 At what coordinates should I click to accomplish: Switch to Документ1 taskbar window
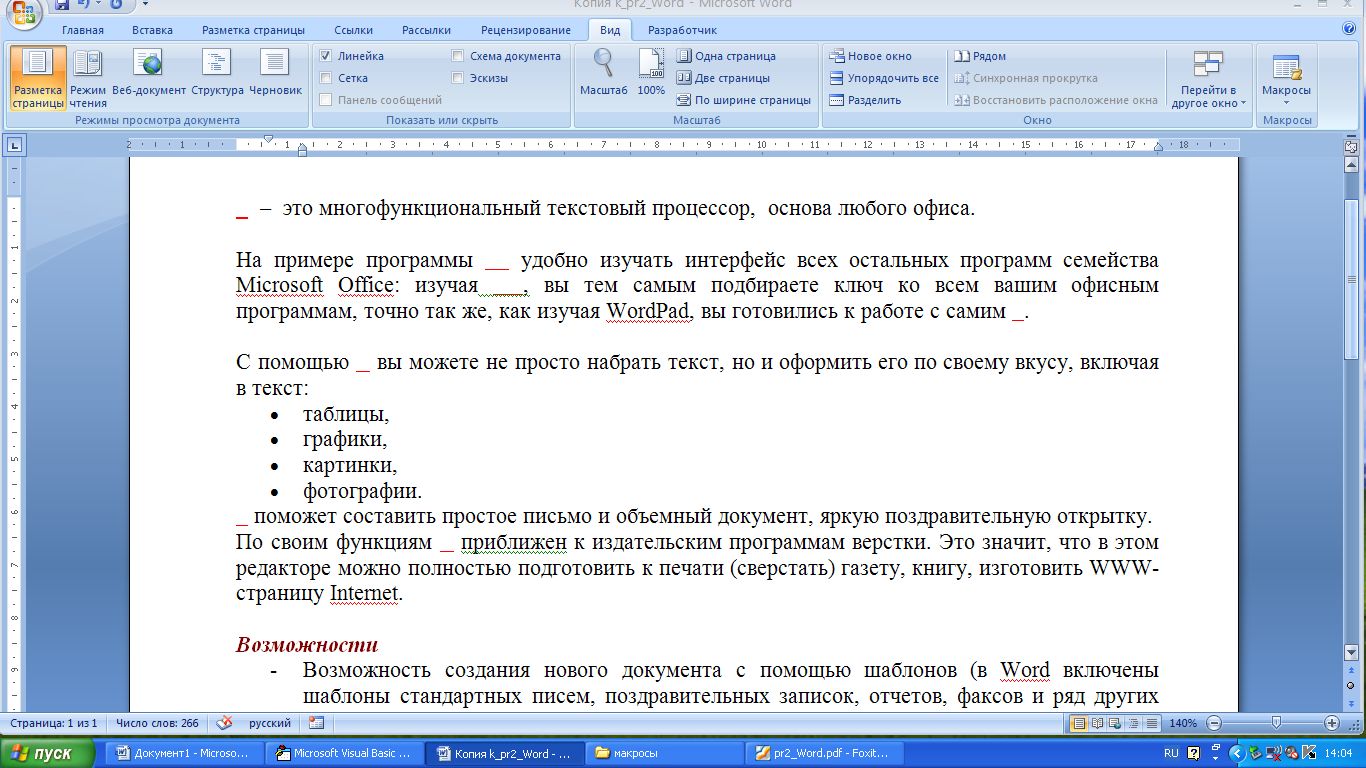(x=182, y=753)
